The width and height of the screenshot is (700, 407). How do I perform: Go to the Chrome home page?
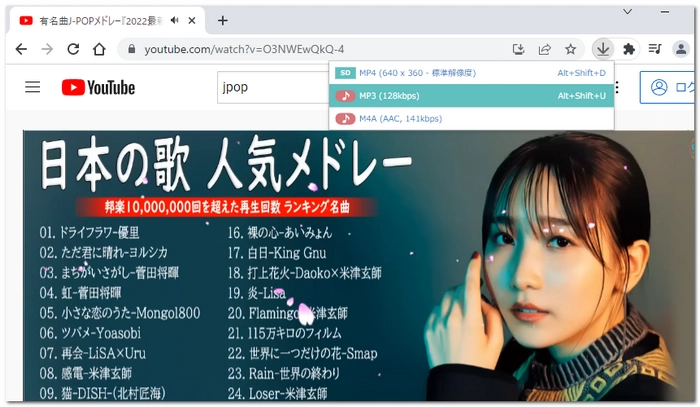pyautogui.click(x=100, y=49)
